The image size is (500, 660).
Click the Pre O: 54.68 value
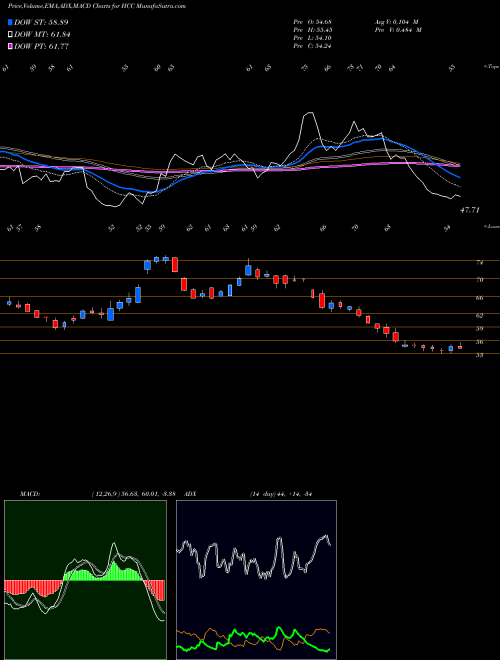[312, 22]
